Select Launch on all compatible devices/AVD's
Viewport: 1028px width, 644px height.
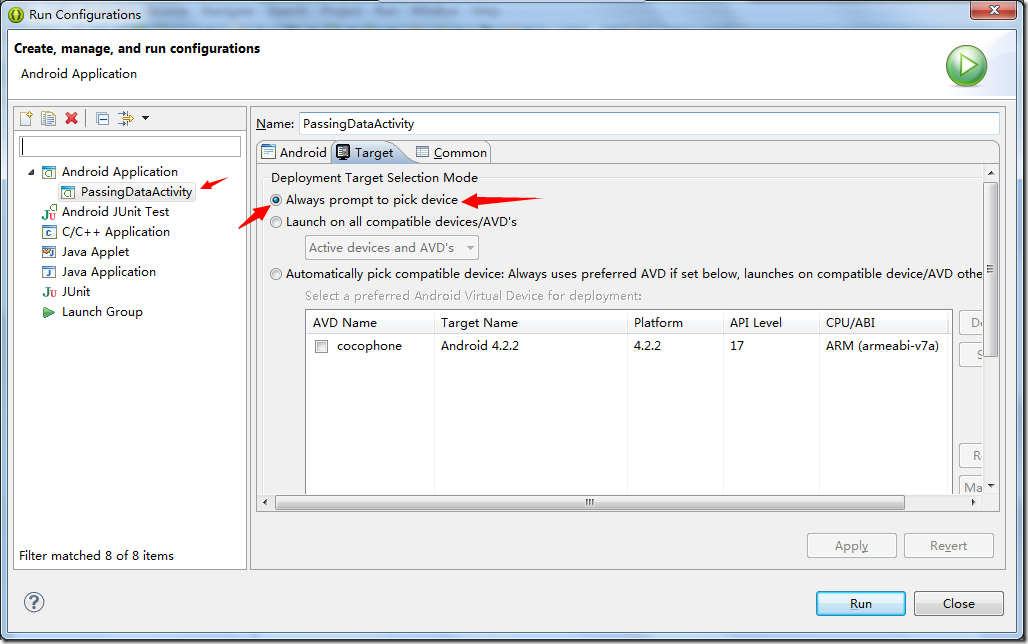276,222
